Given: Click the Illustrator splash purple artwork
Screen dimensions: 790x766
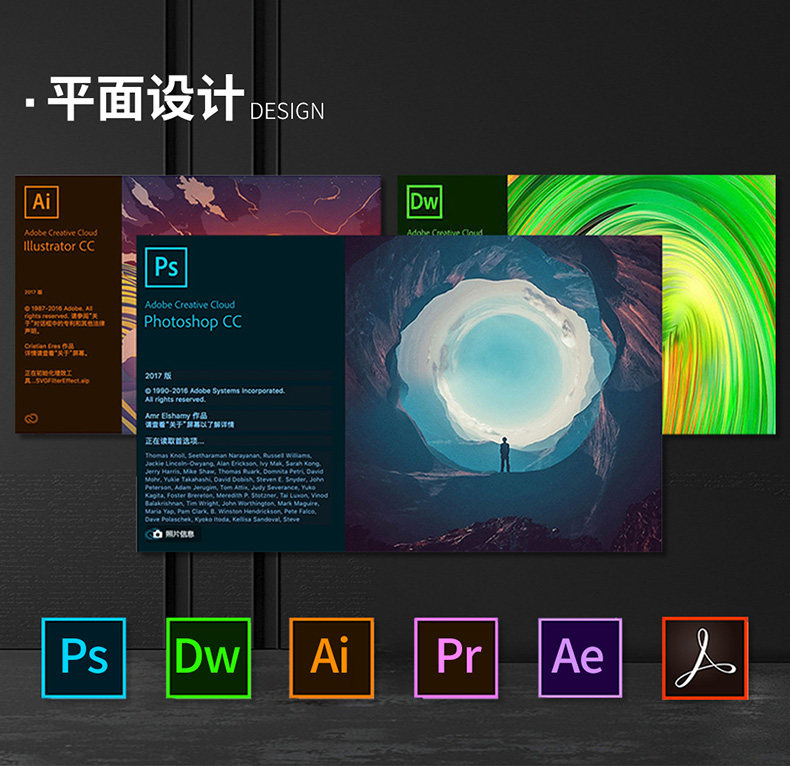Looking at the screenshot, I should click(251, 205).
